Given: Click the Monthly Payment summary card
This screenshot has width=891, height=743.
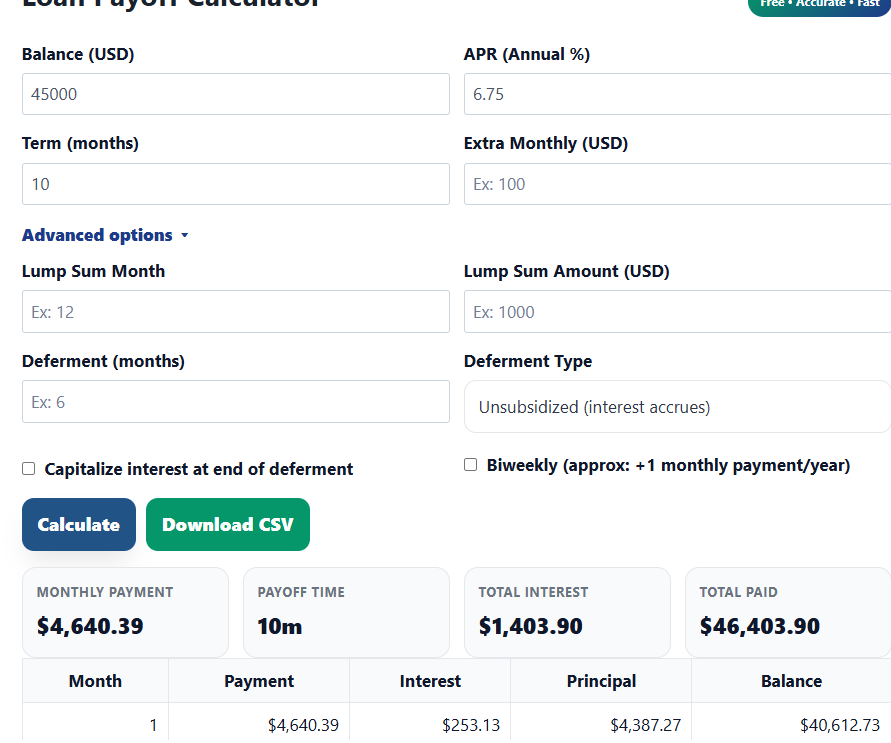Looking at the screenshot, I should coord(125,611).
